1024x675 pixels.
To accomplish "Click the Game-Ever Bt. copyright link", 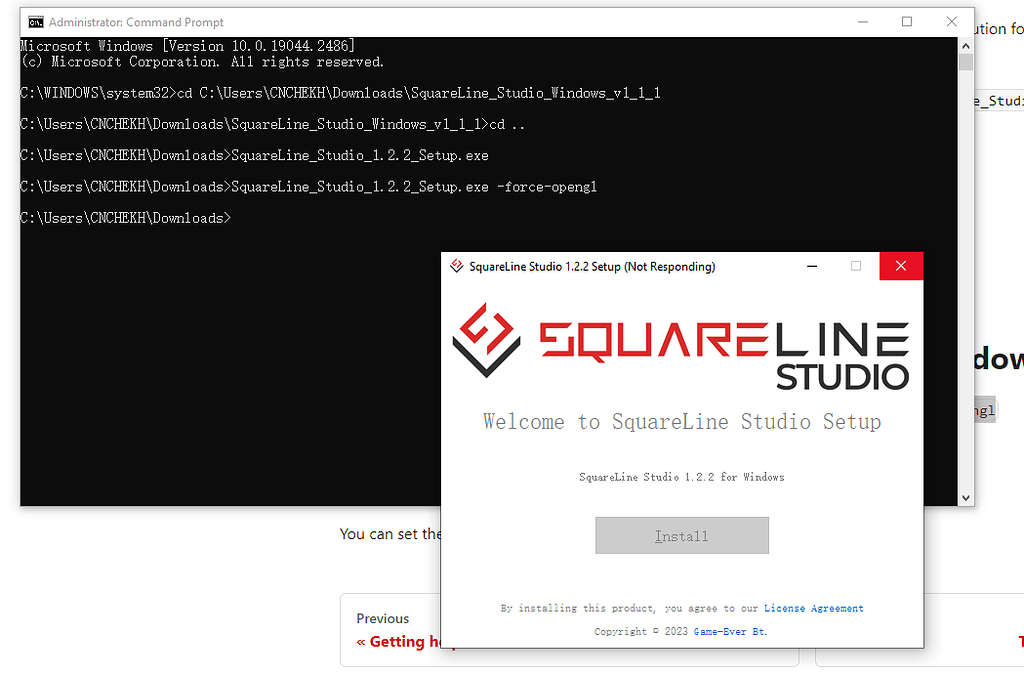I will point(732,631).
